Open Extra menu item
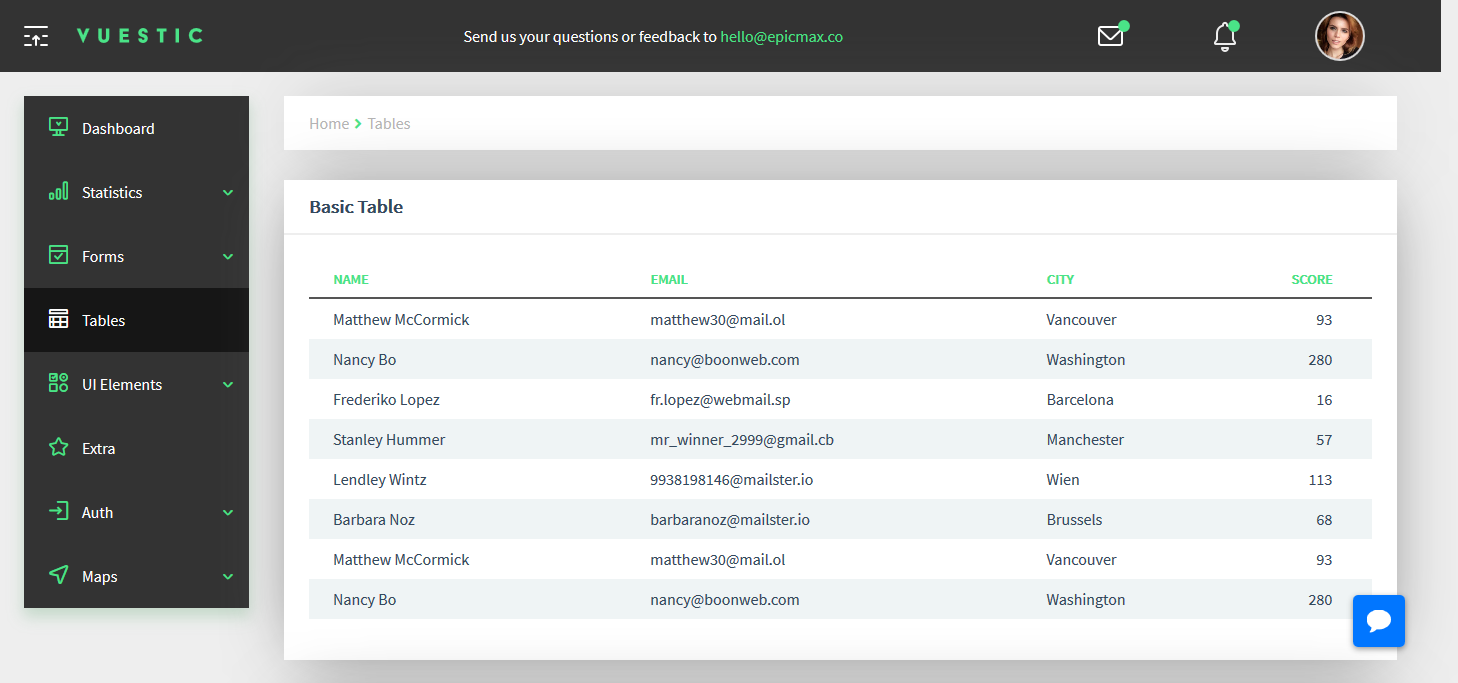1458x683 pixels. click(136, 448)
